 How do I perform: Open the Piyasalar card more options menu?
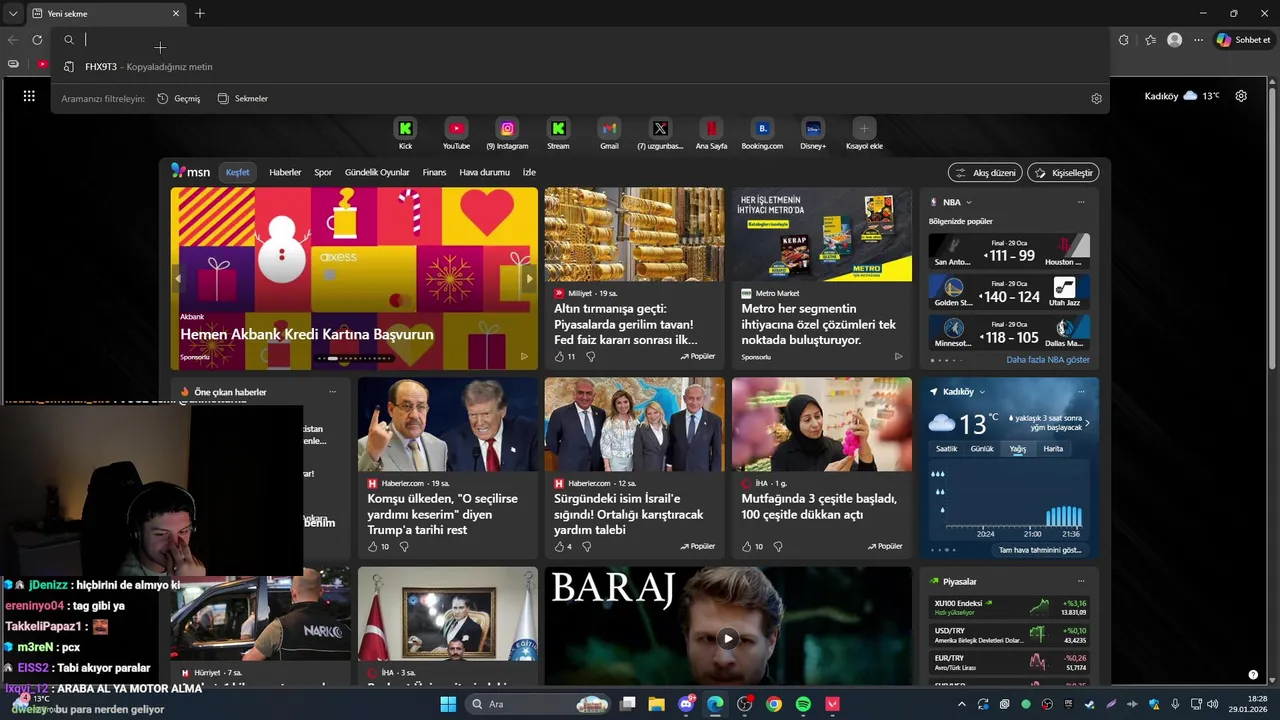(1081, 581)
